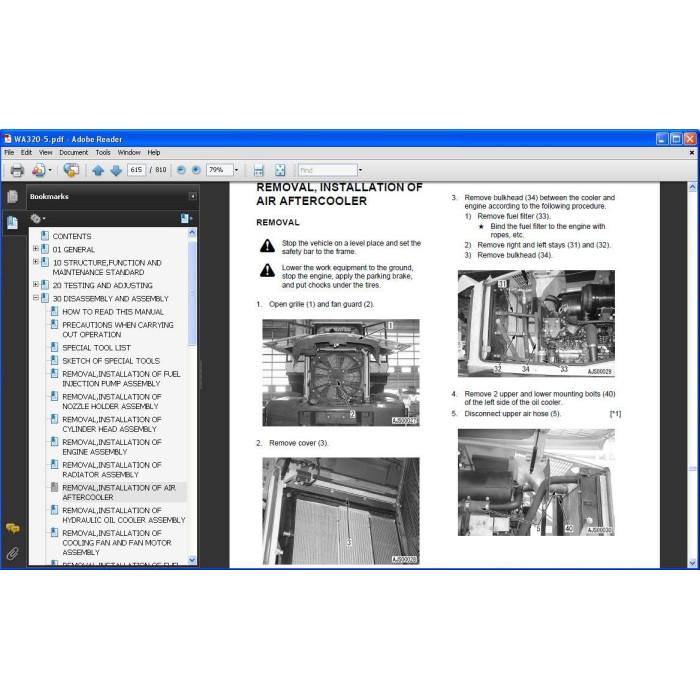Open the NOZZLE HOLDER ASSEMBLY bookmark
Image resolution: width=700 pixels, height=700 pixels.
pos(112,401)
